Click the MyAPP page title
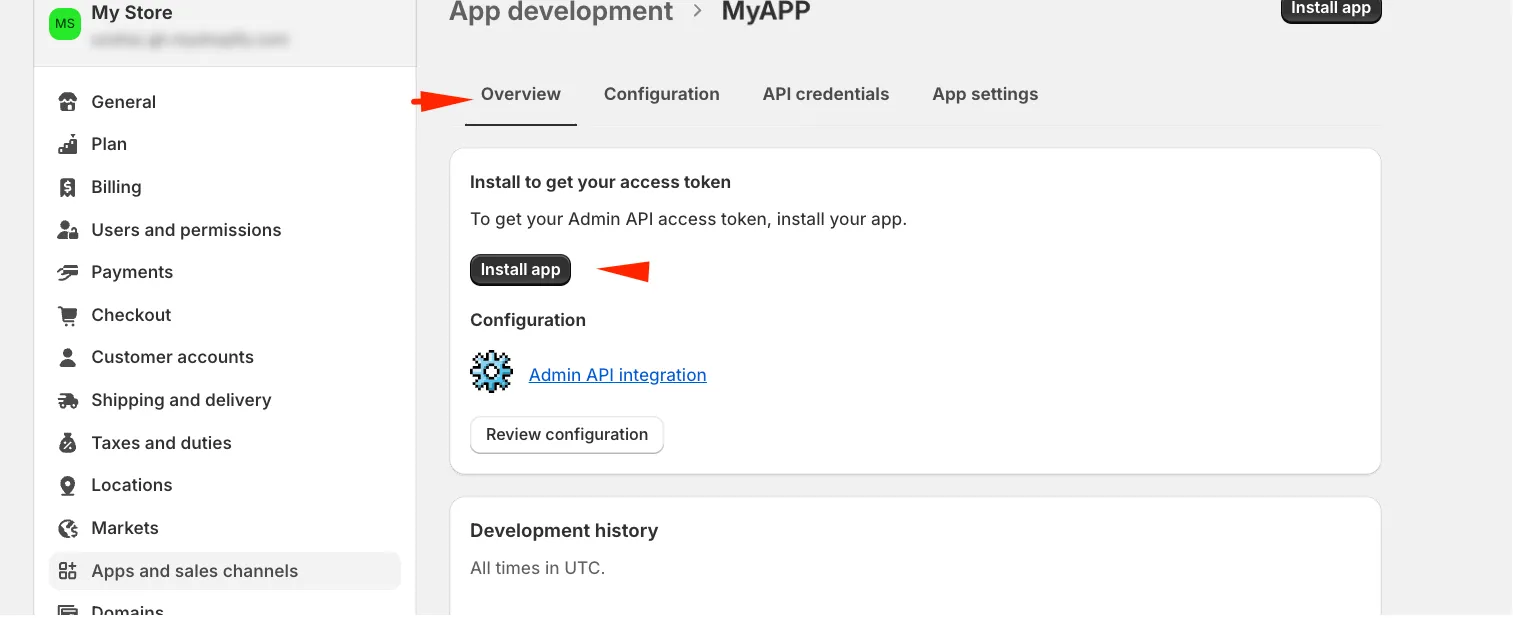Screen dimensions: 1513x618 point(766,12)
